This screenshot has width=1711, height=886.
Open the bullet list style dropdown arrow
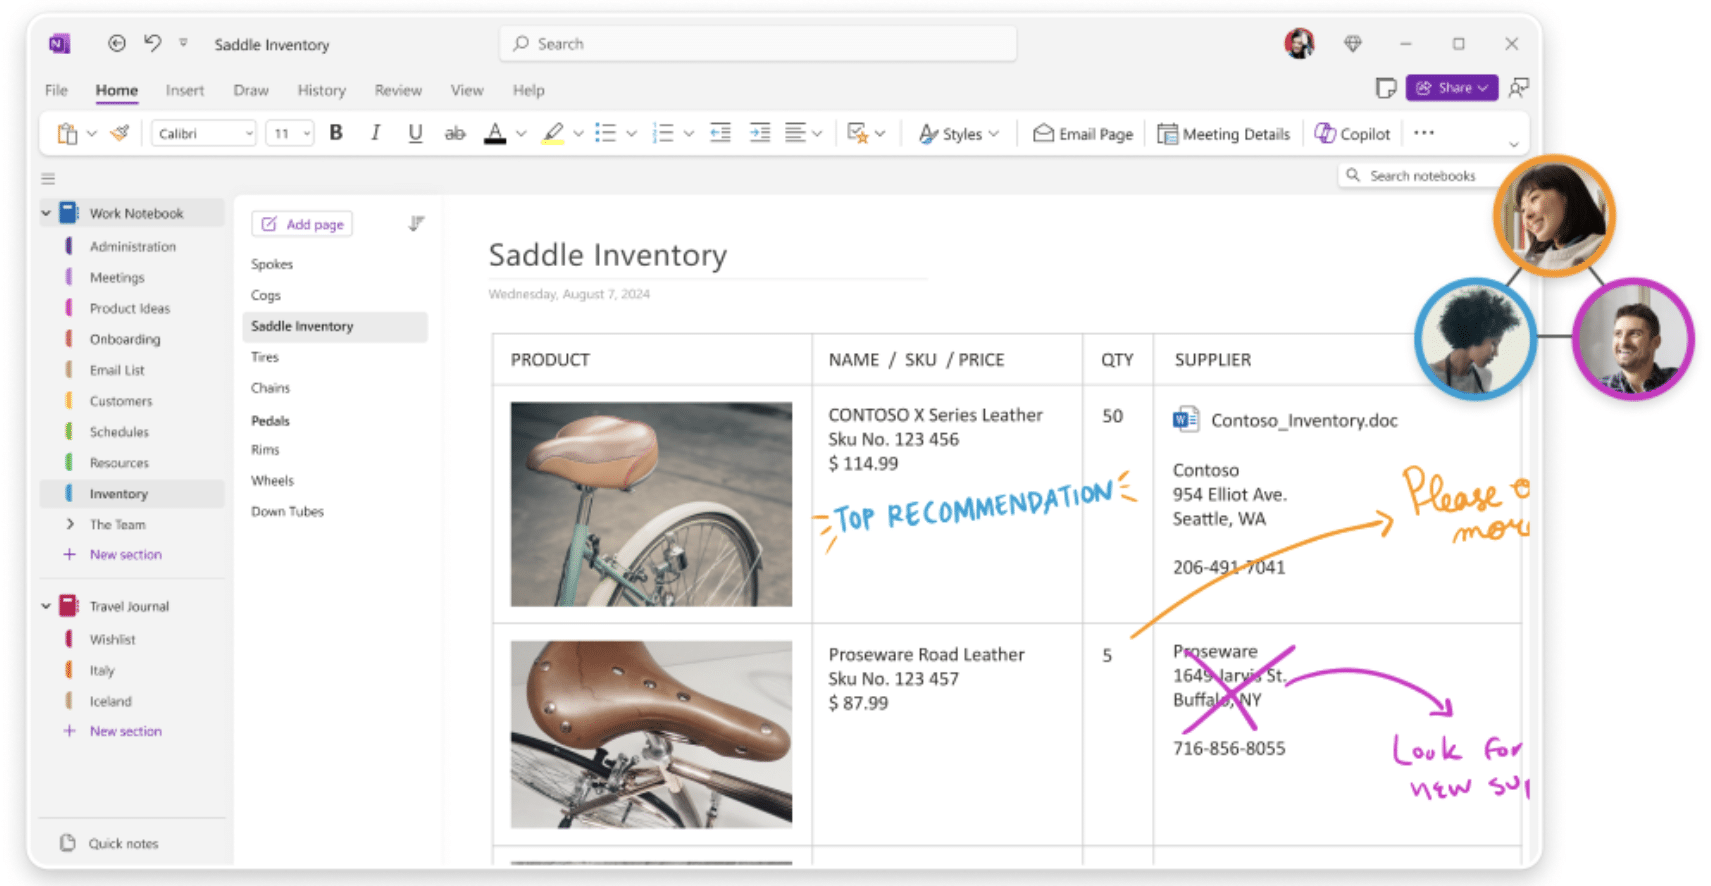(631, 133)
